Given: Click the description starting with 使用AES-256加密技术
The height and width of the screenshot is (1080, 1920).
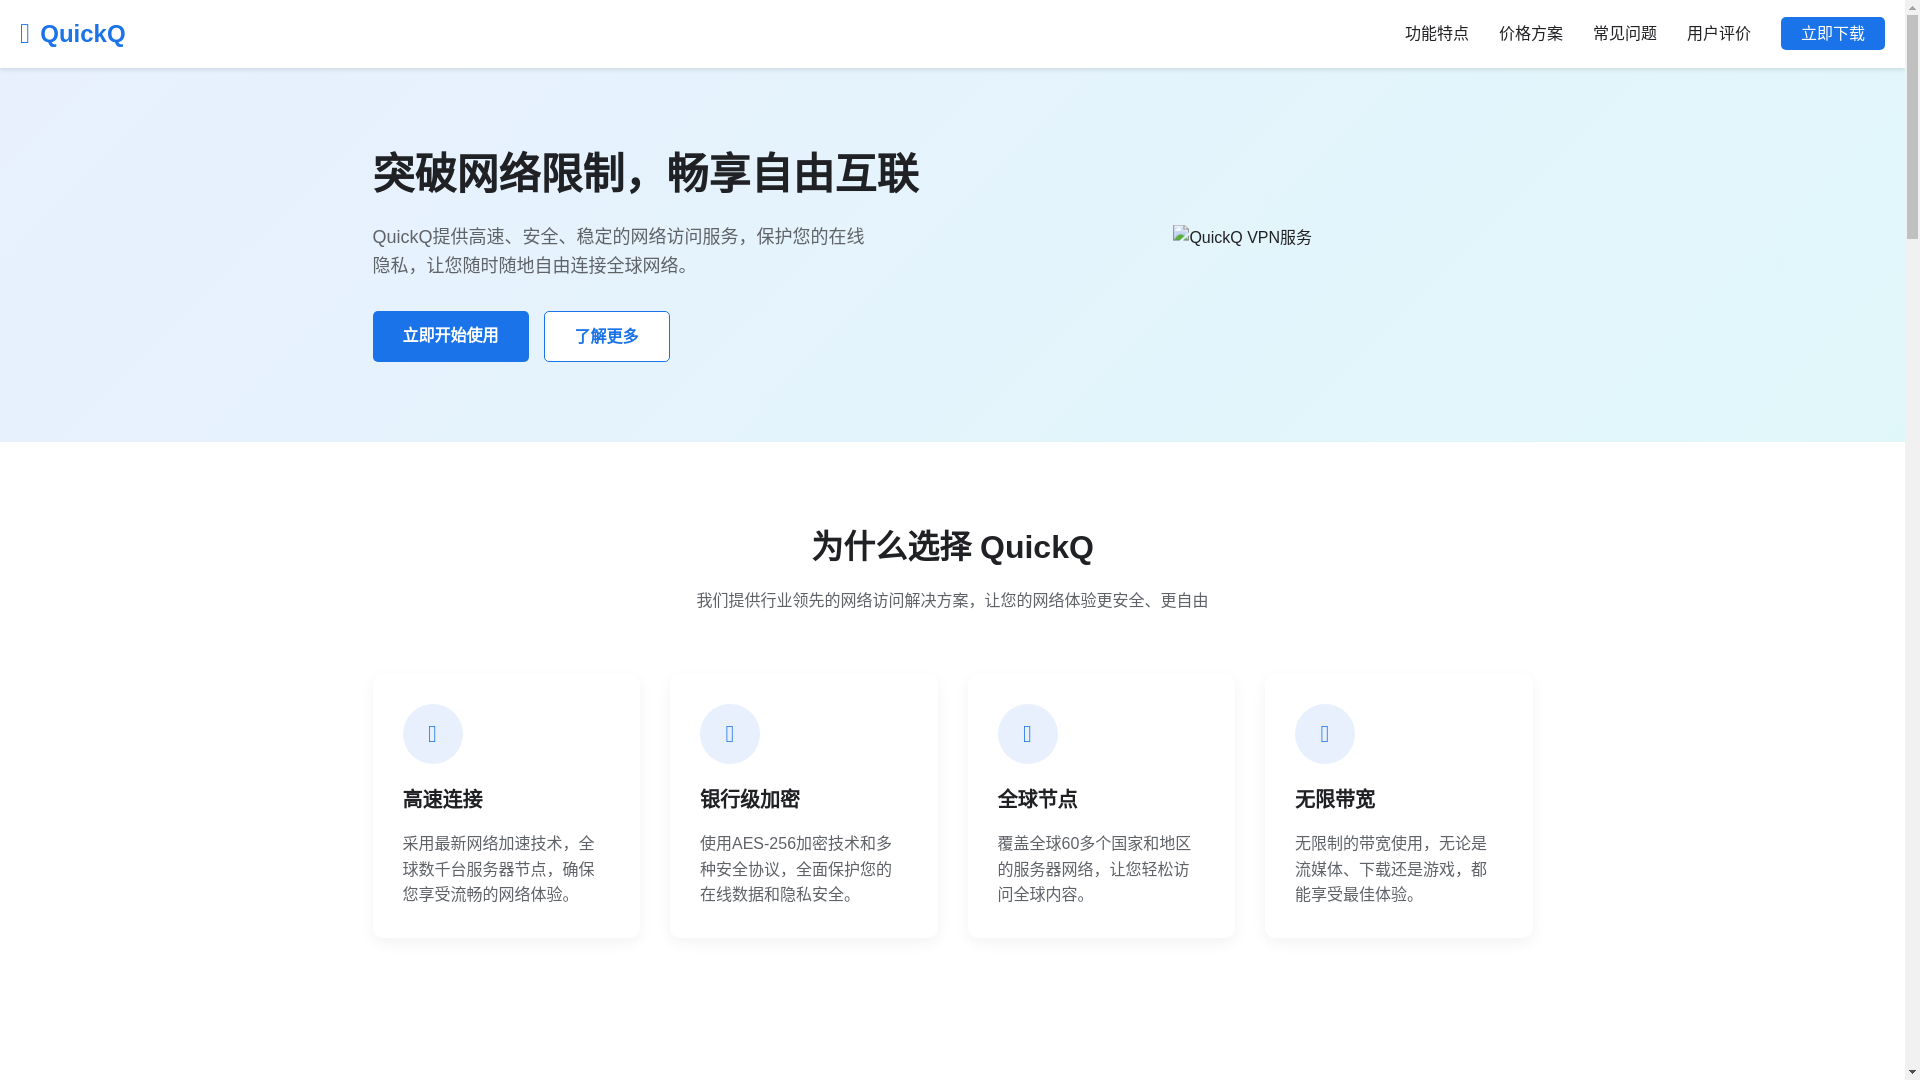Looking at the screenshot, I should click(x=796, y=869).
